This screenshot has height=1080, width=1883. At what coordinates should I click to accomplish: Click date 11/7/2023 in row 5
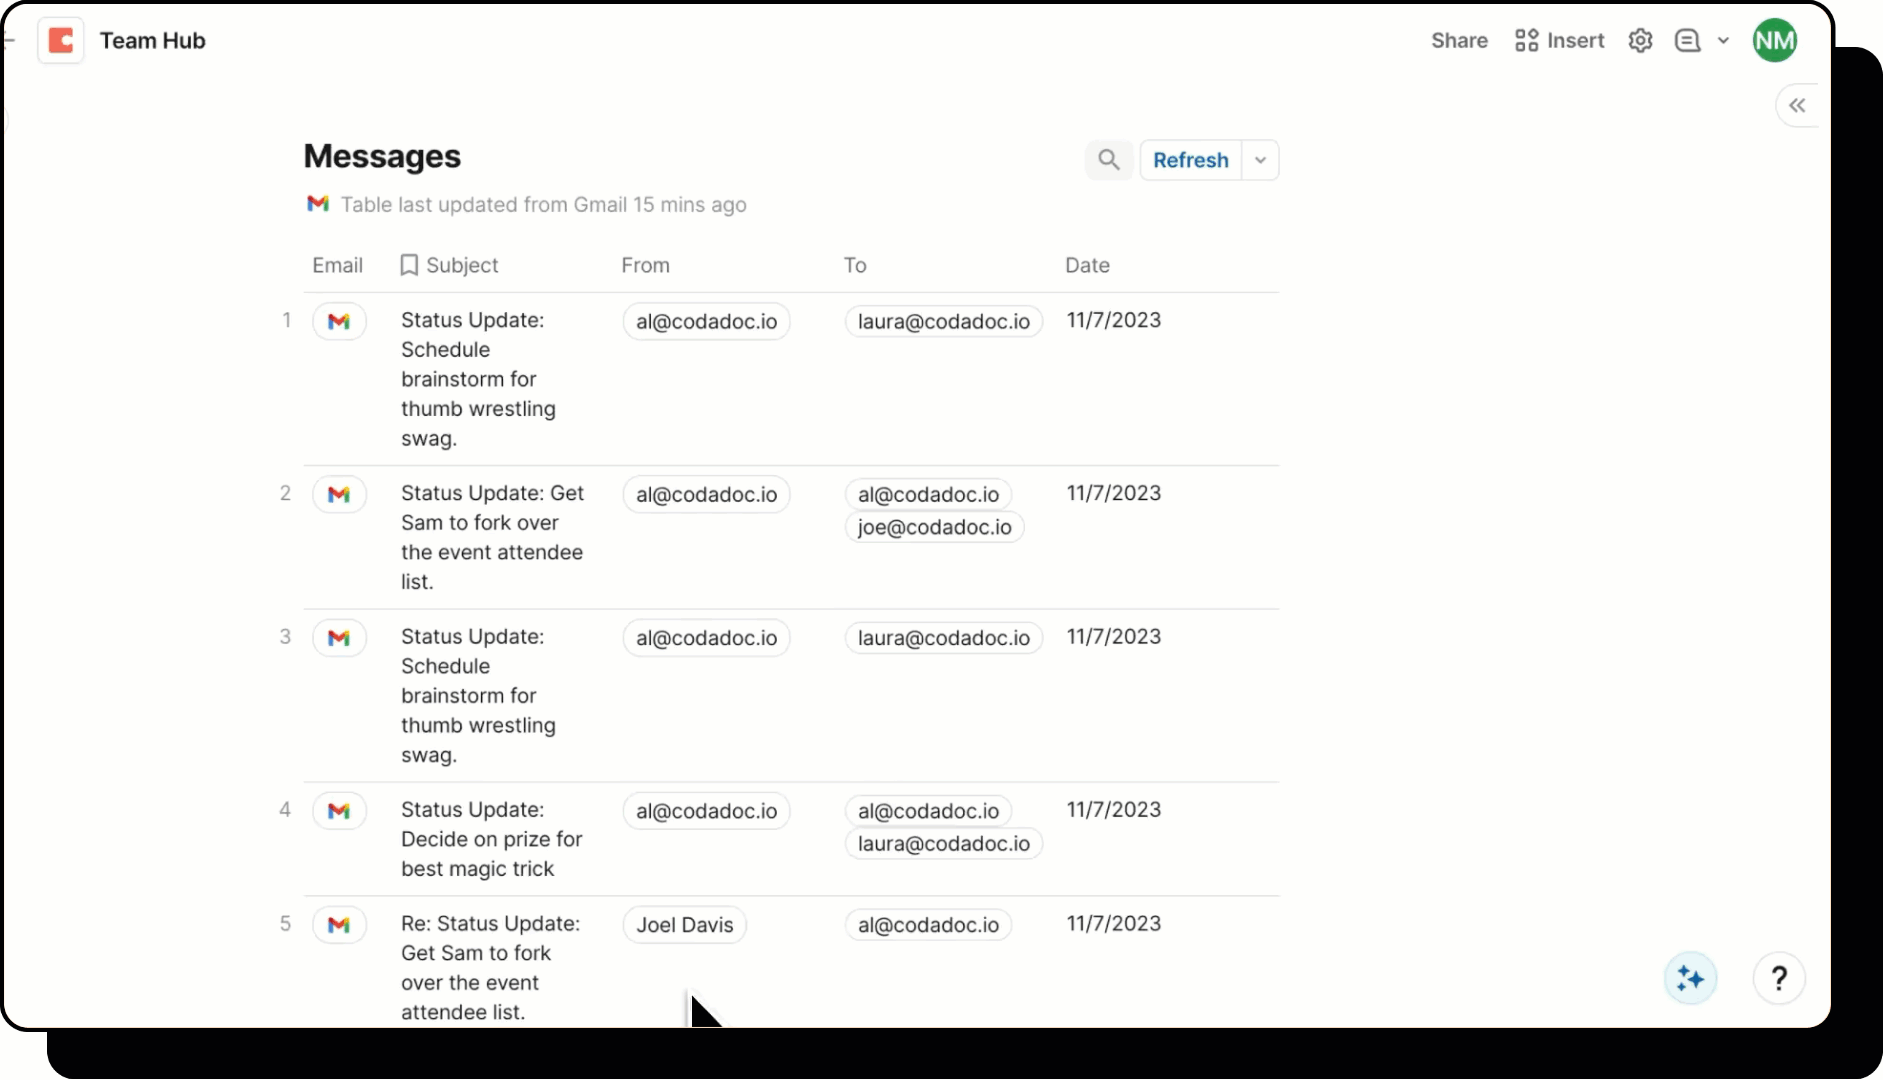tap(1113, 924)
